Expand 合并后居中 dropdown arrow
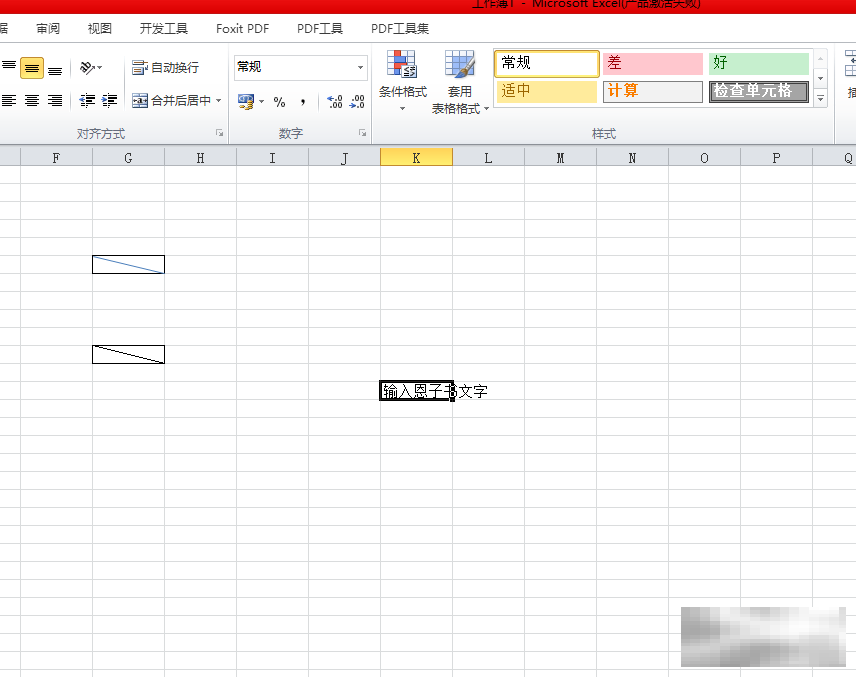The width and height of the screenshot is (856, 677). [x=218, y=100]
